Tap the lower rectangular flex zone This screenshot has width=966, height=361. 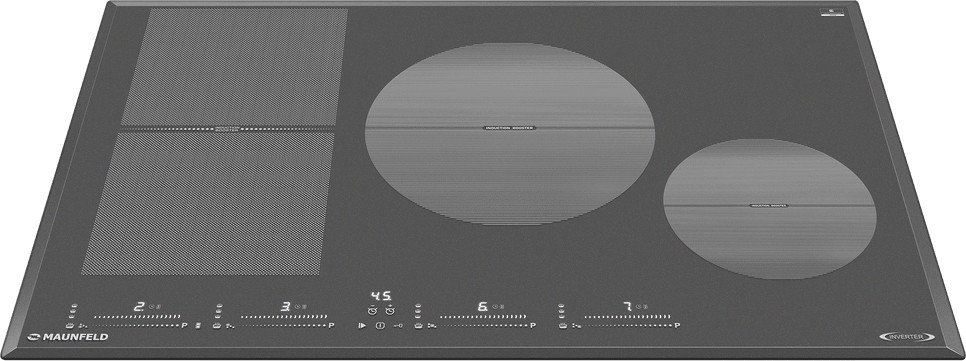[x=209, y=204]
